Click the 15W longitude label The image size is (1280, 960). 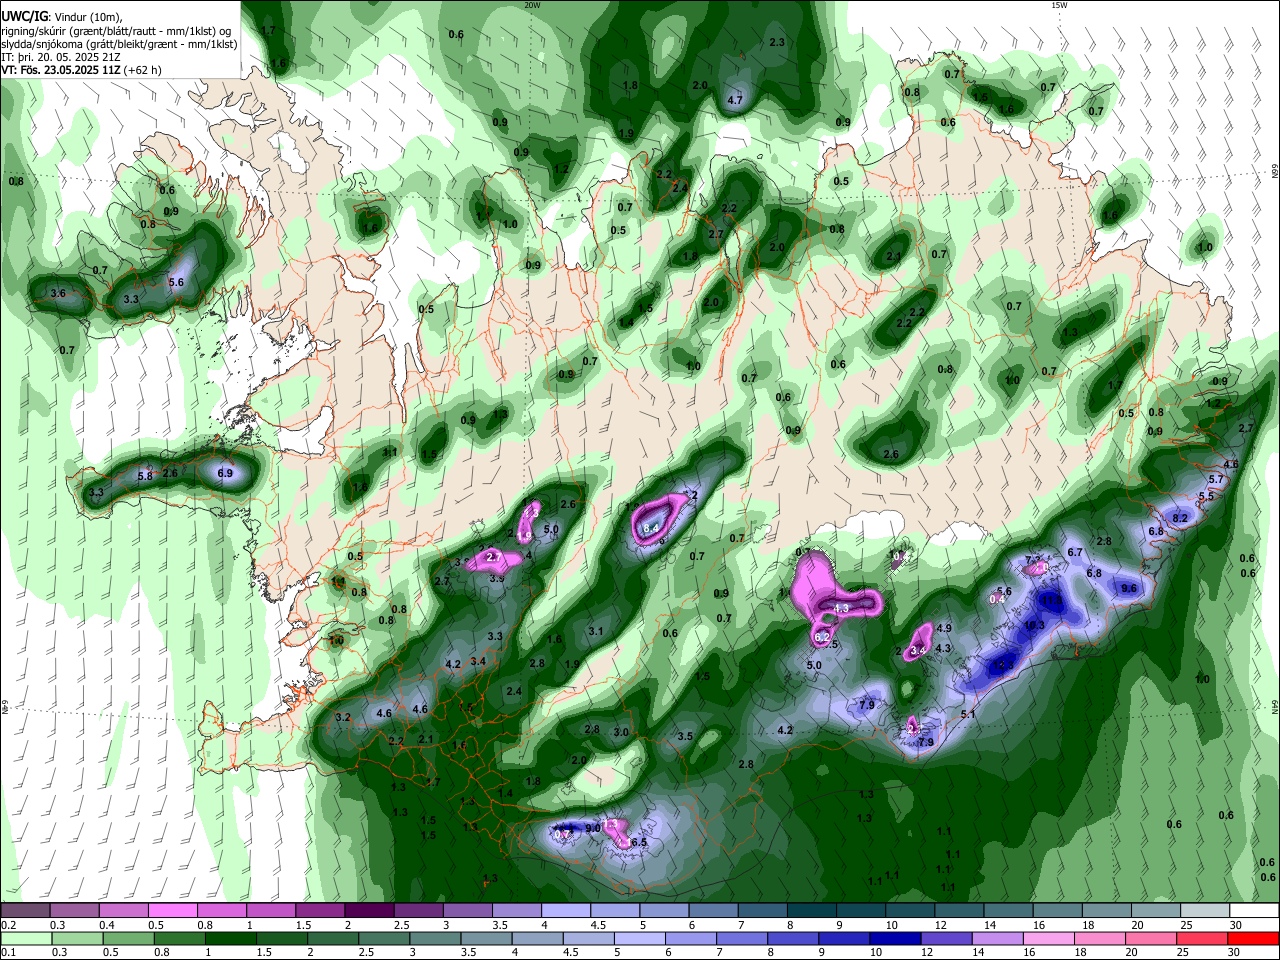[1059, 5]
